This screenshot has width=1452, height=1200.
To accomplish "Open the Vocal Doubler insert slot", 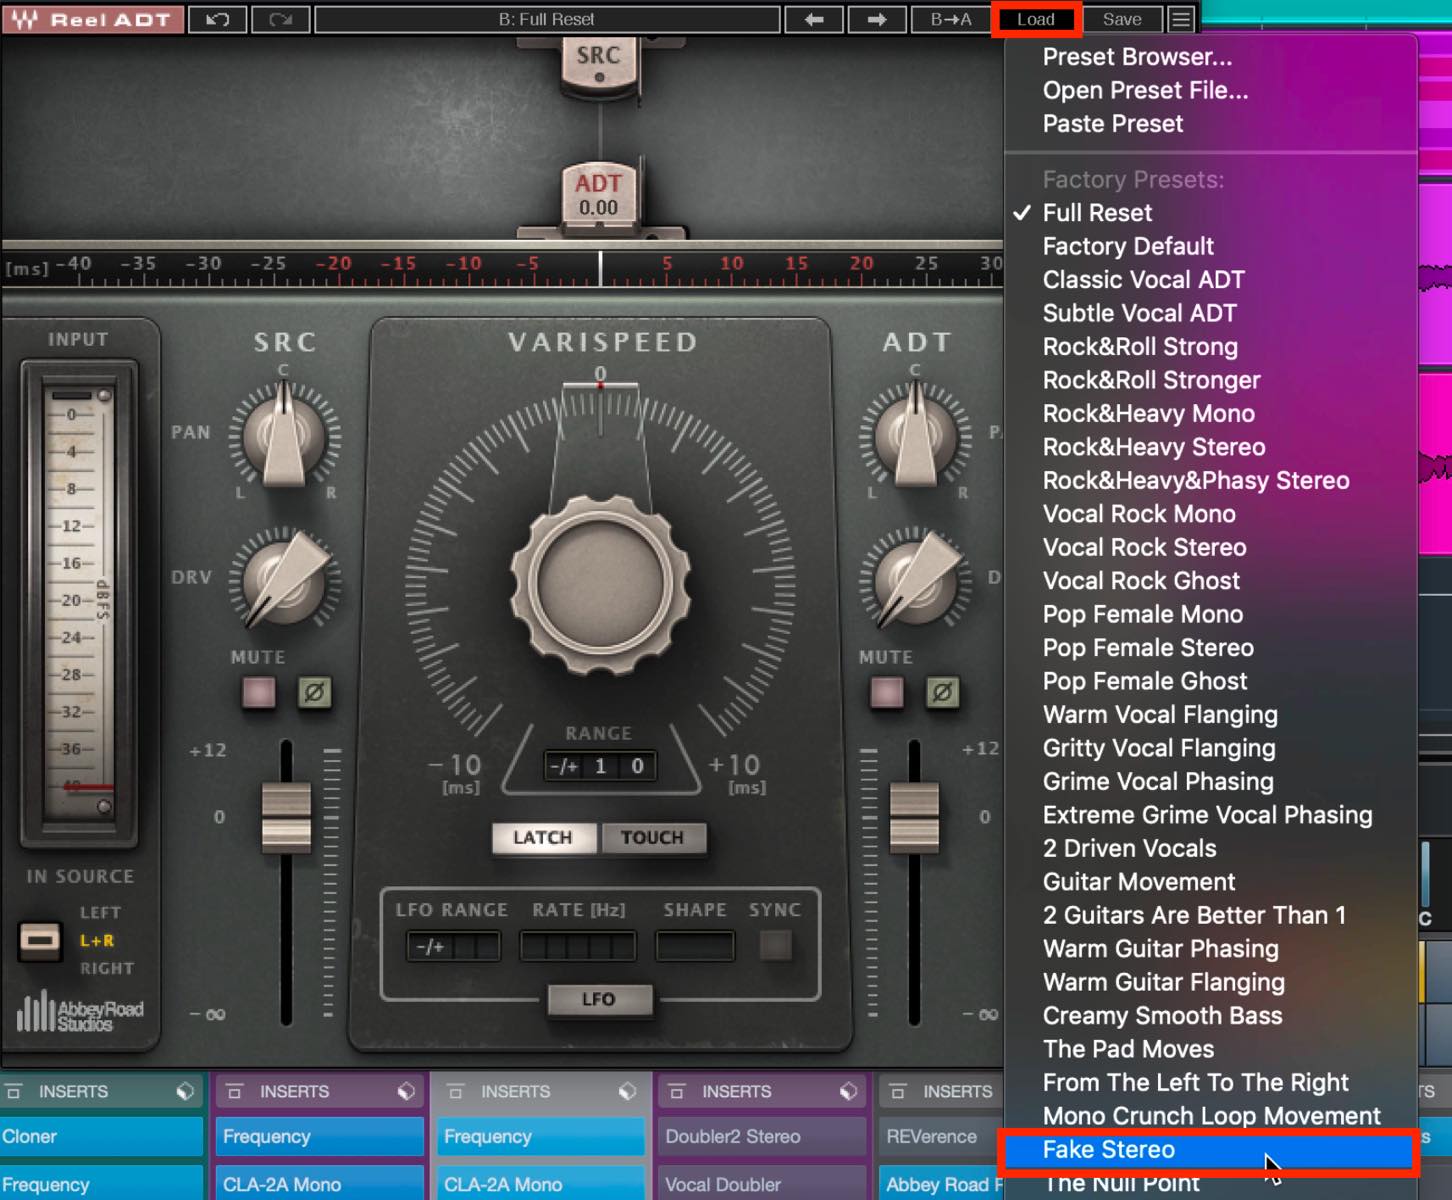I will [762, 1184].
